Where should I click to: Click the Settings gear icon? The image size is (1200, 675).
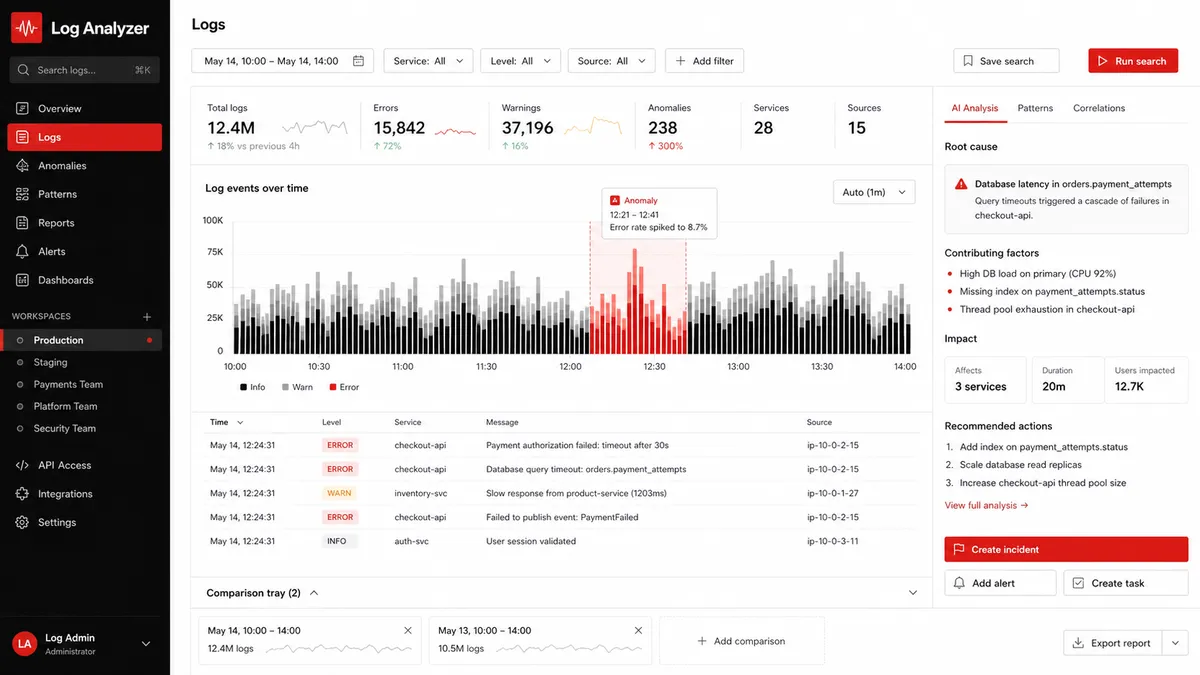point(23,522)
